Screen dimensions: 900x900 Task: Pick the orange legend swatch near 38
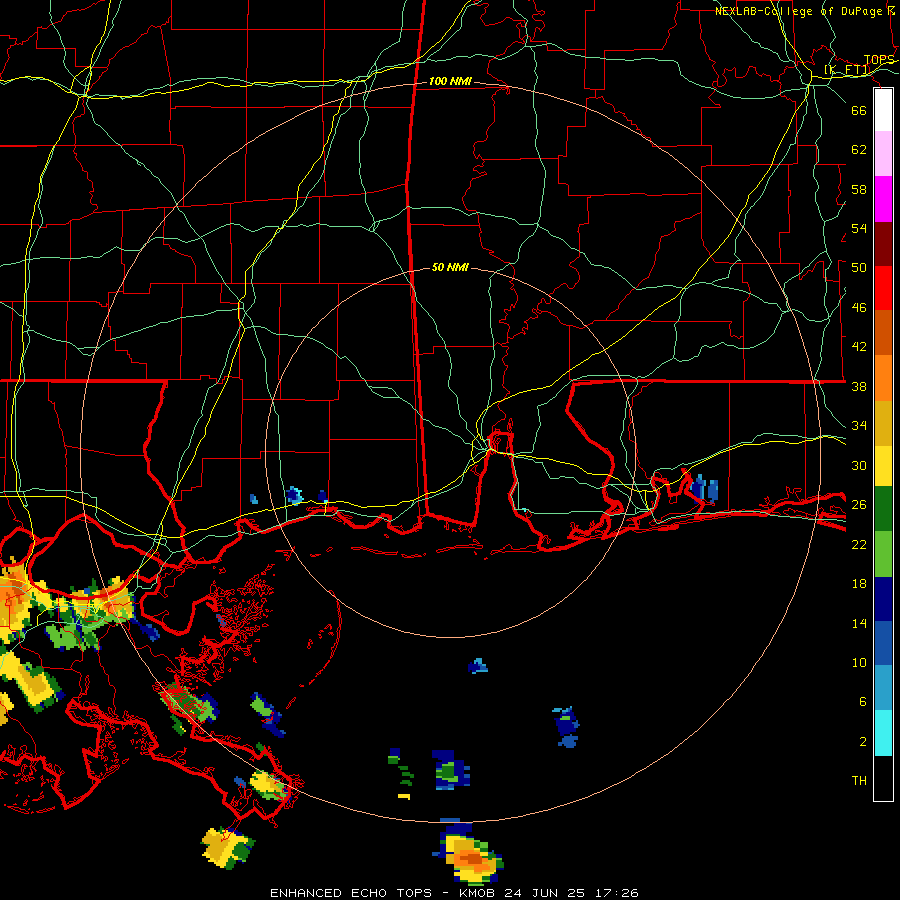(x=883, y=378)
